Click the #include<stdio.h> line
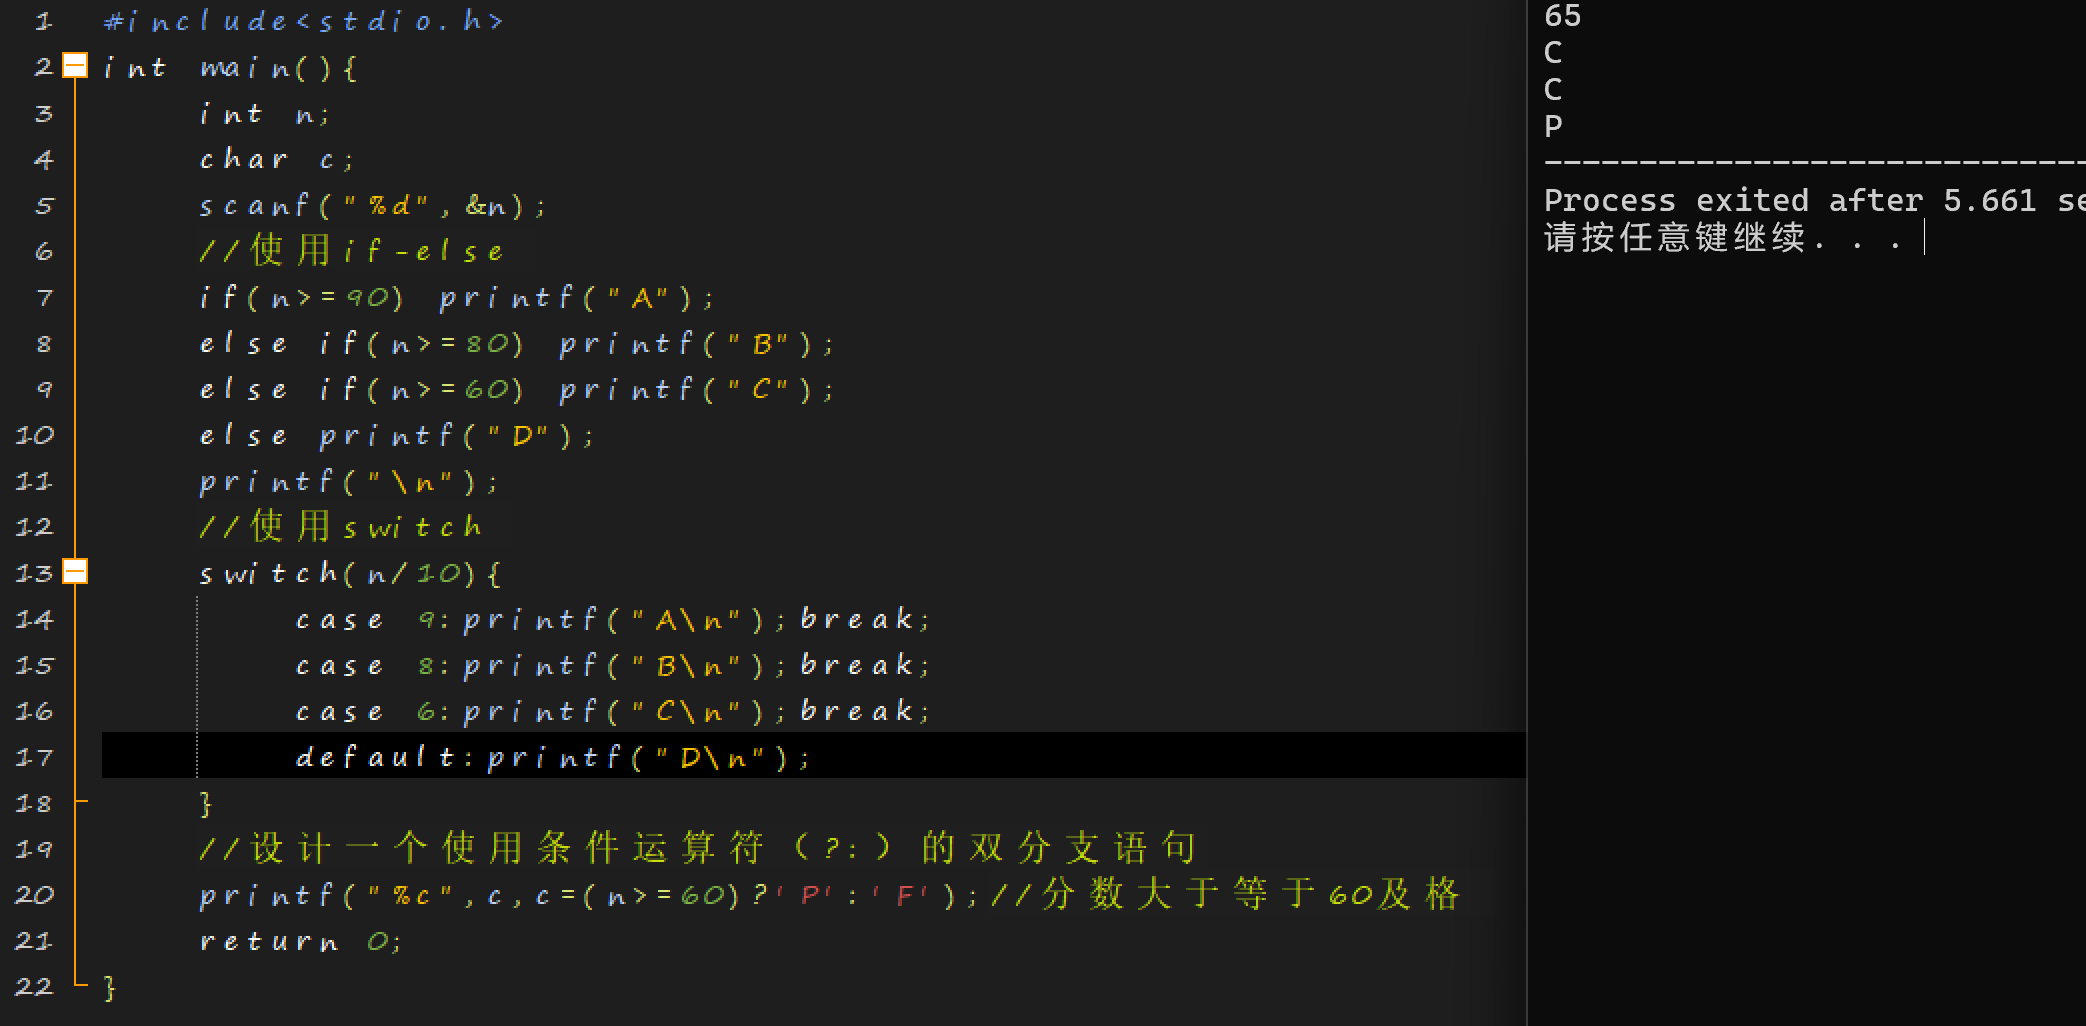This screenshot has height=1026, width=2086. coord(303,21)
